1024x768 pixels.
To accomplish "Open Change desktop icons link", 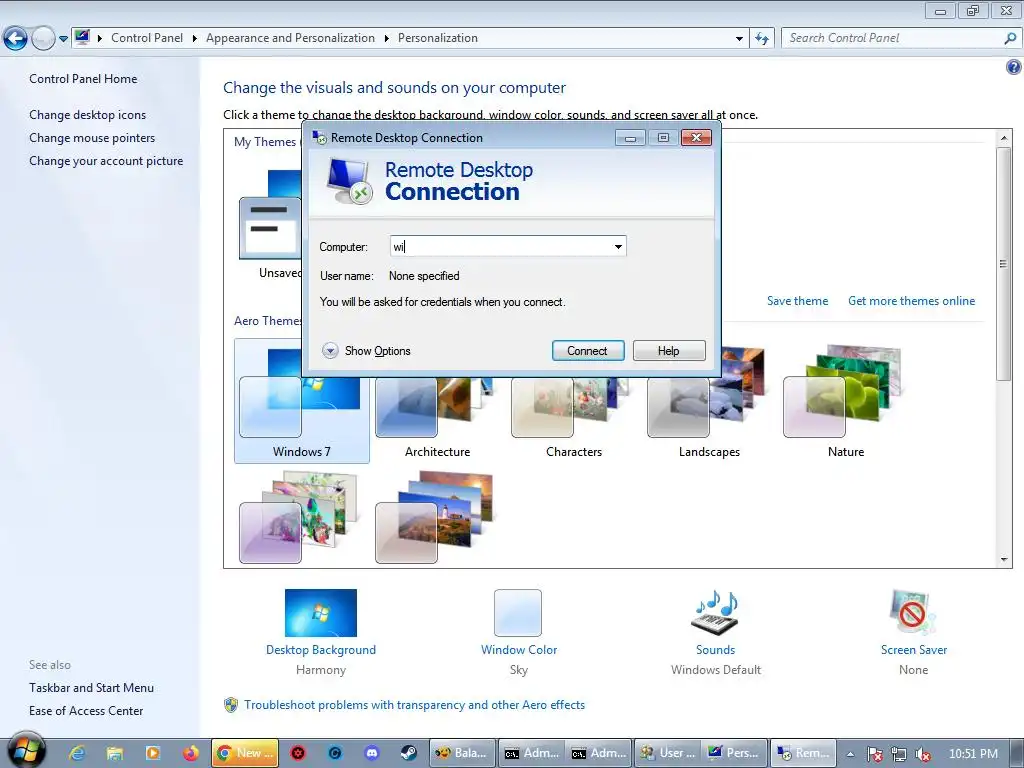I will (x=88, y=115).
